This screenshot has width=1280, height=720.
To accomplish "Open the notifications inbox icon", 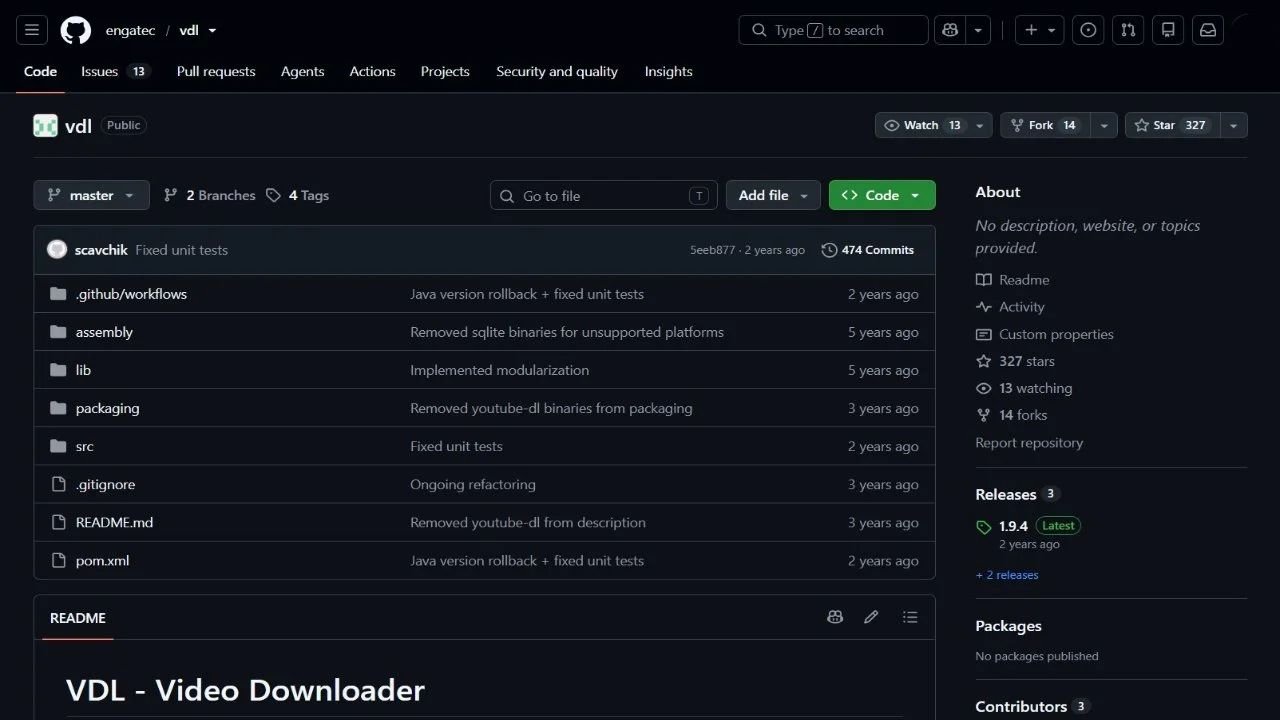I will pyautogui.click(x=1208, y=30).
